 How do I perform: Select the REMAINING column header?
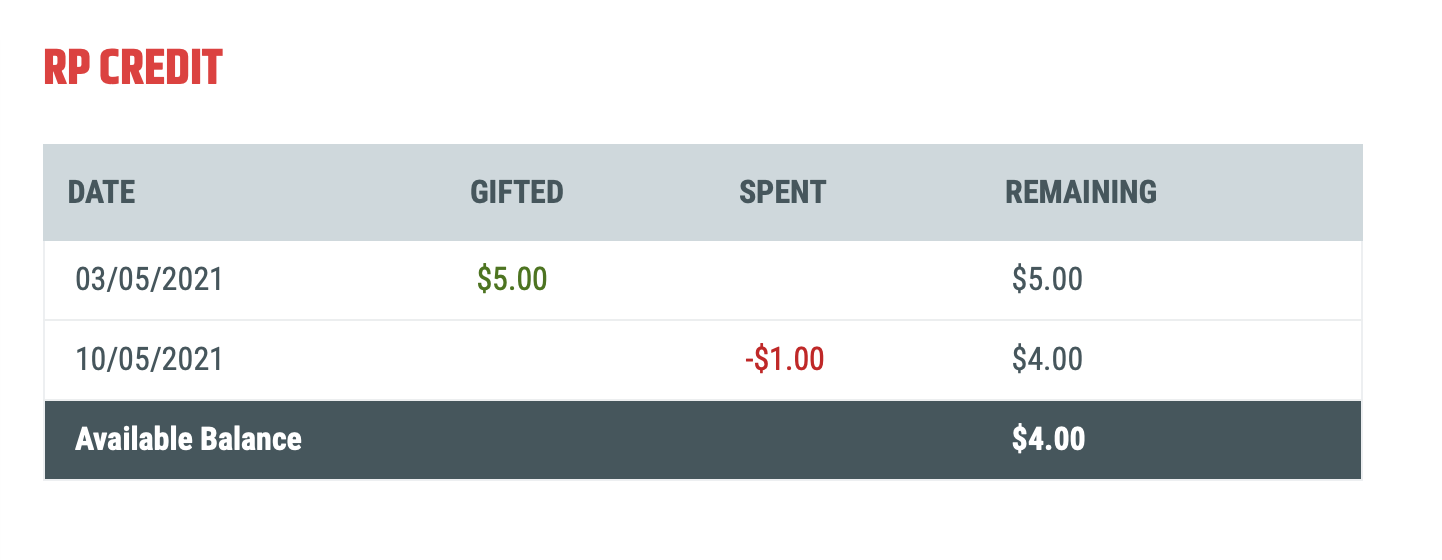pos(1081,192)
